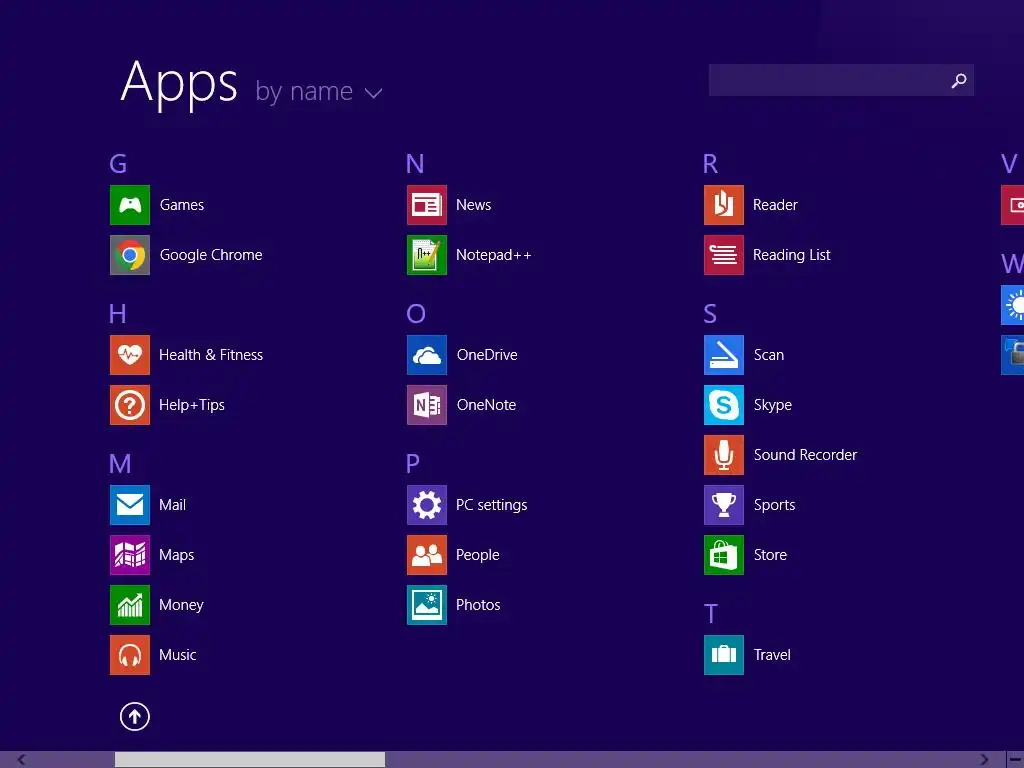The image size is (1024, 768).
Task: Click the S letter group header
Action: pyautogui.click(x=710, y=314)
